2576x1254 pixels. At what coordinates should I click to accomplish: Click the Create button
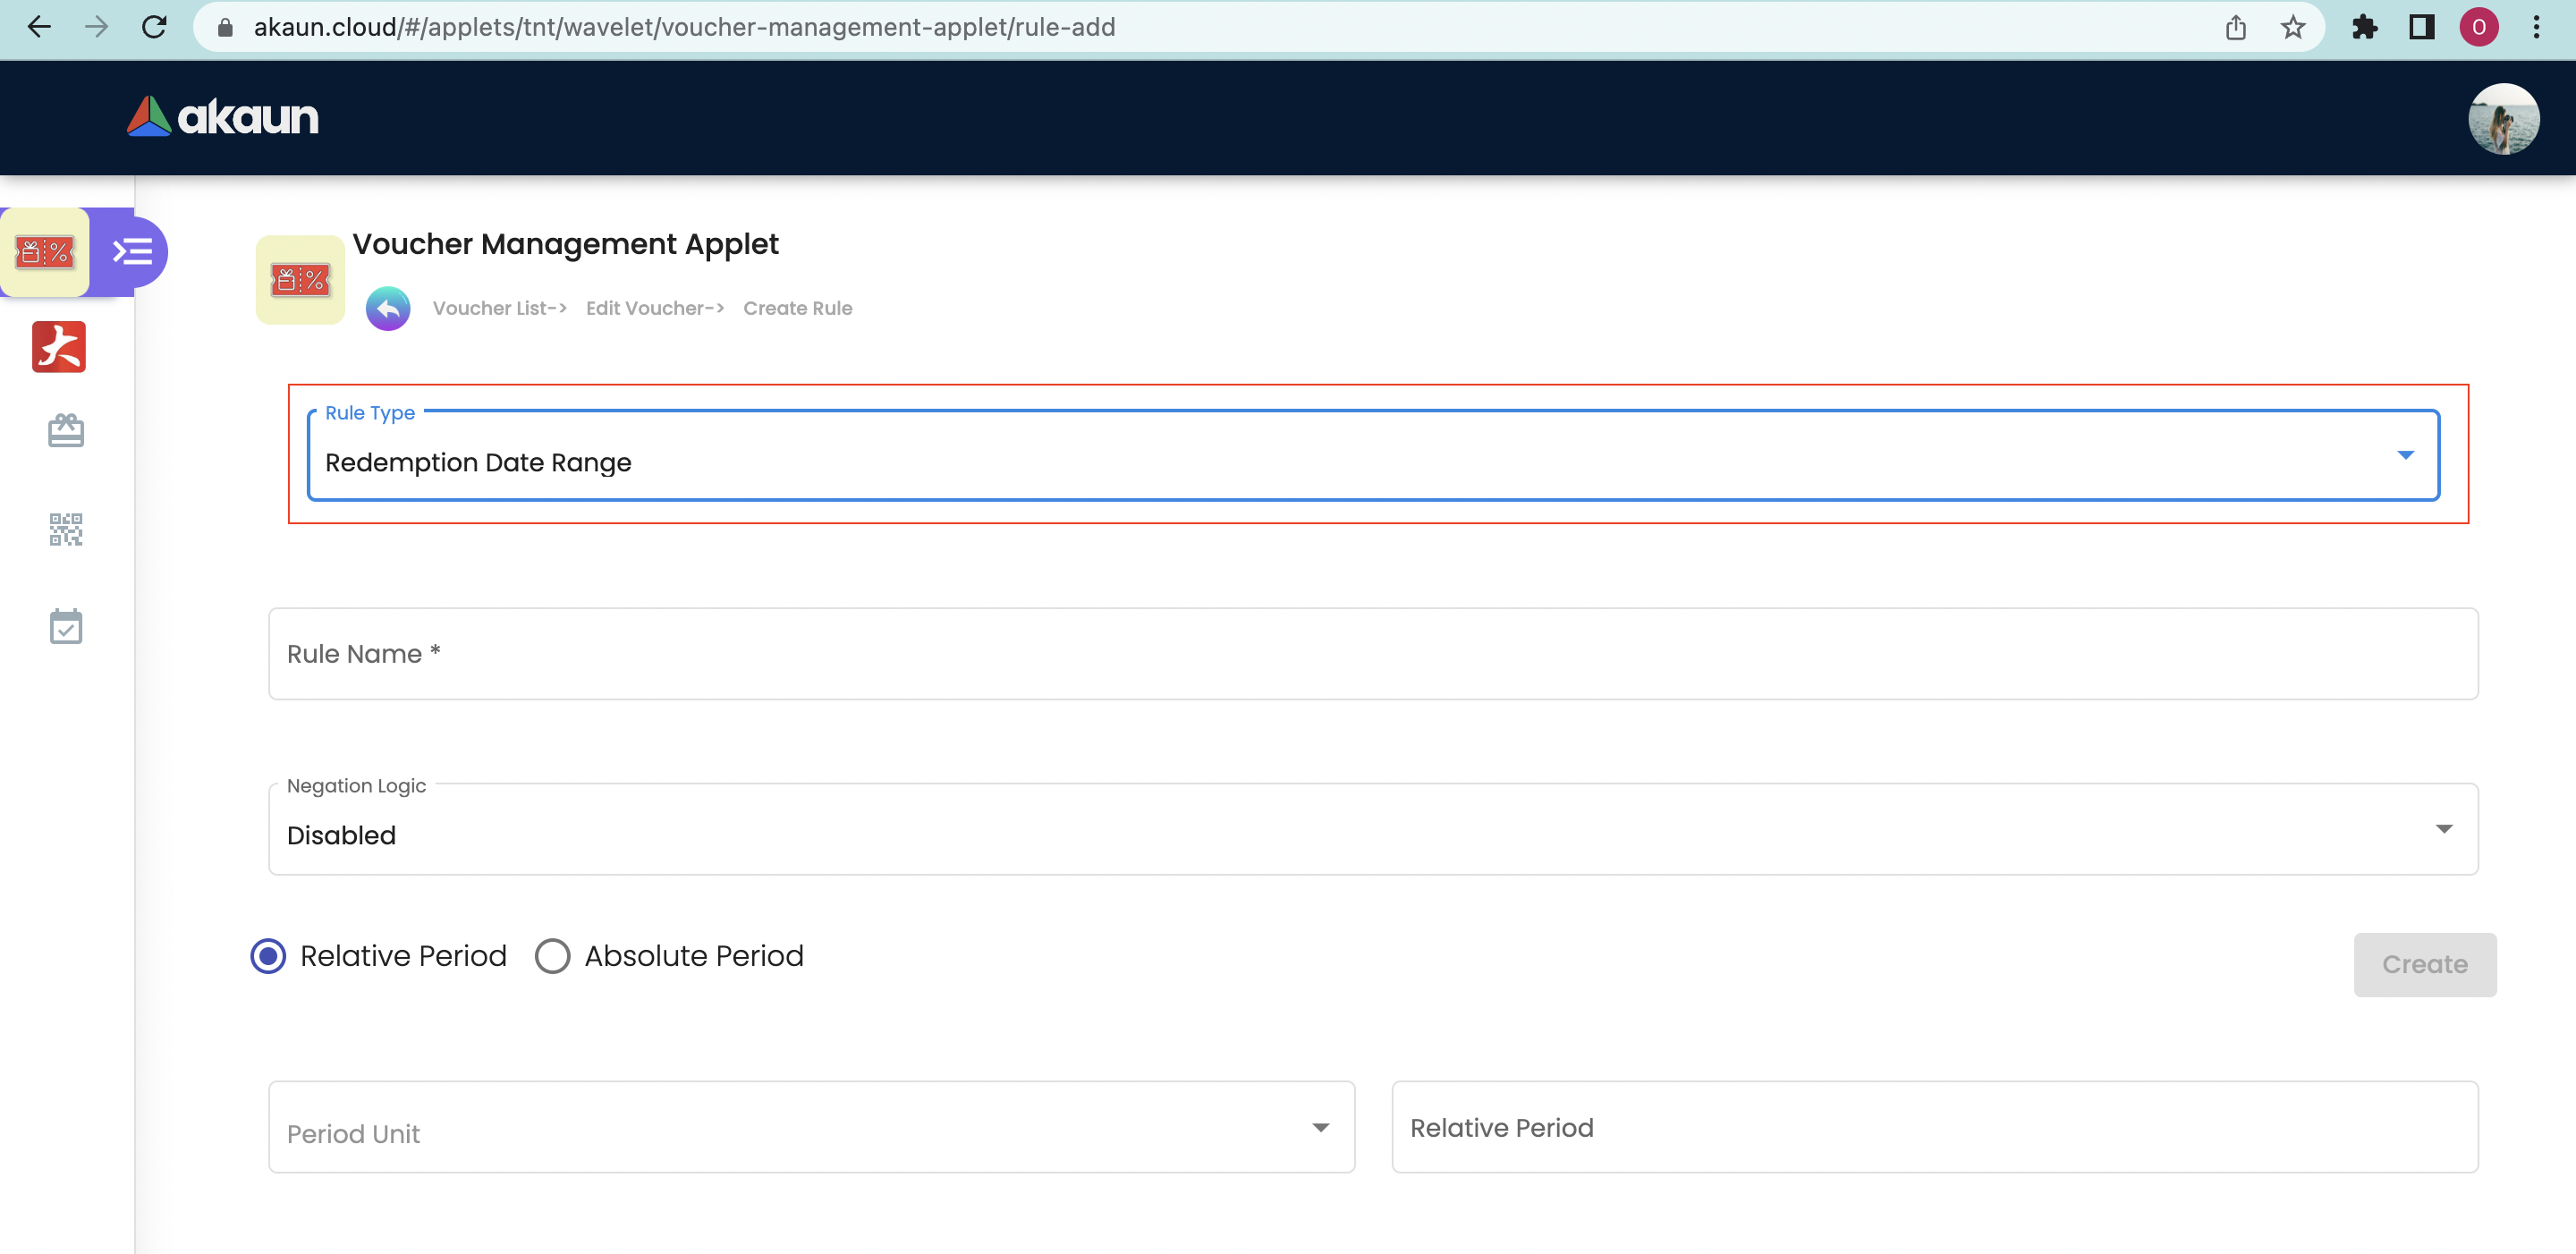[2424, 964]
